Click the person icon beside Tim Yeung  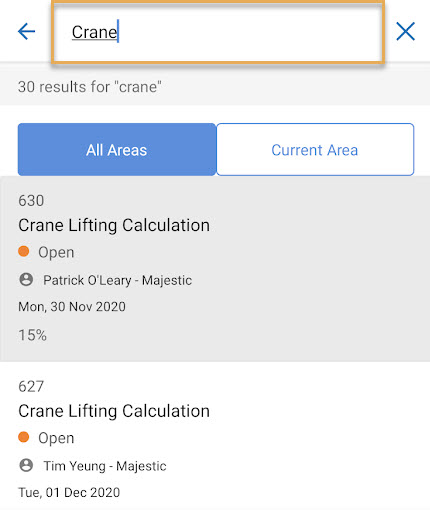click(26, 465)
